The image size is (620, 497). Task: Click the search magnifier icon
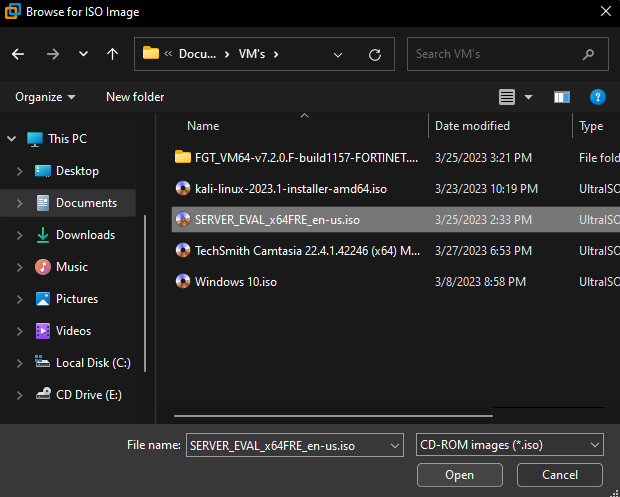pos(588,54)
